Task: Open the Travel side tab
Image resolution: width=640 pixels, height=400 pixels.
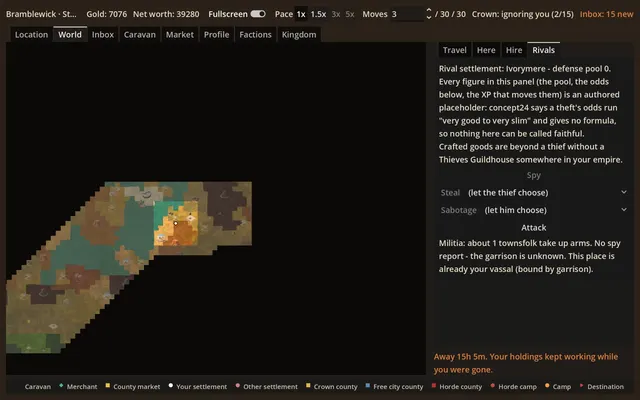Action: coord(455,50)
